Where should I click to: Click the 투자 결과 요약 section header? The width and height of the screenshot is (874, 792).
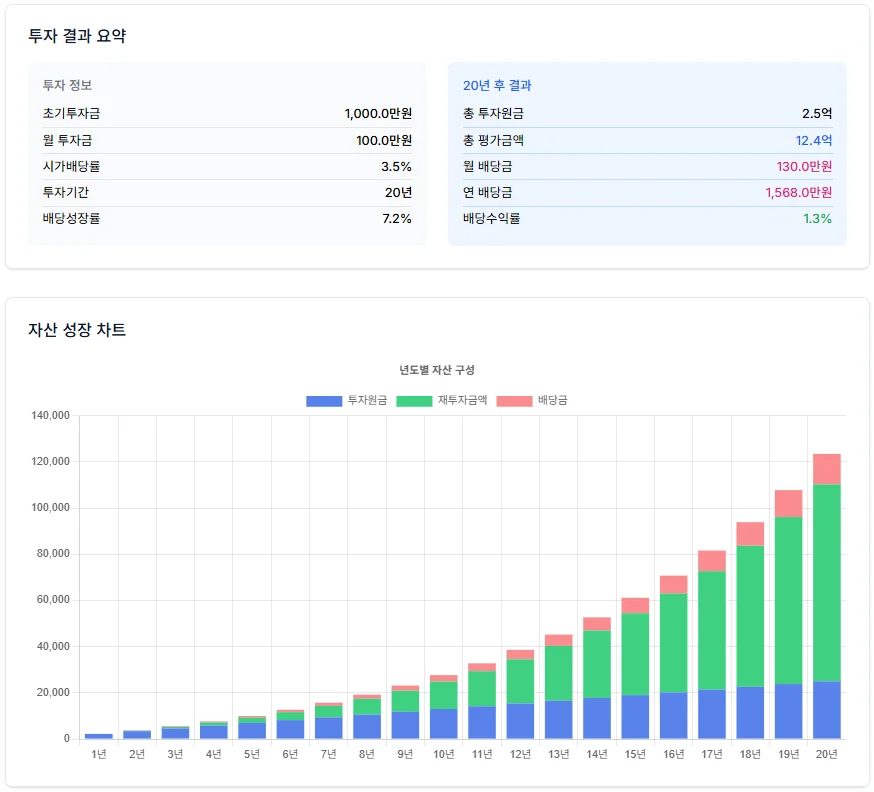[79, 34]
